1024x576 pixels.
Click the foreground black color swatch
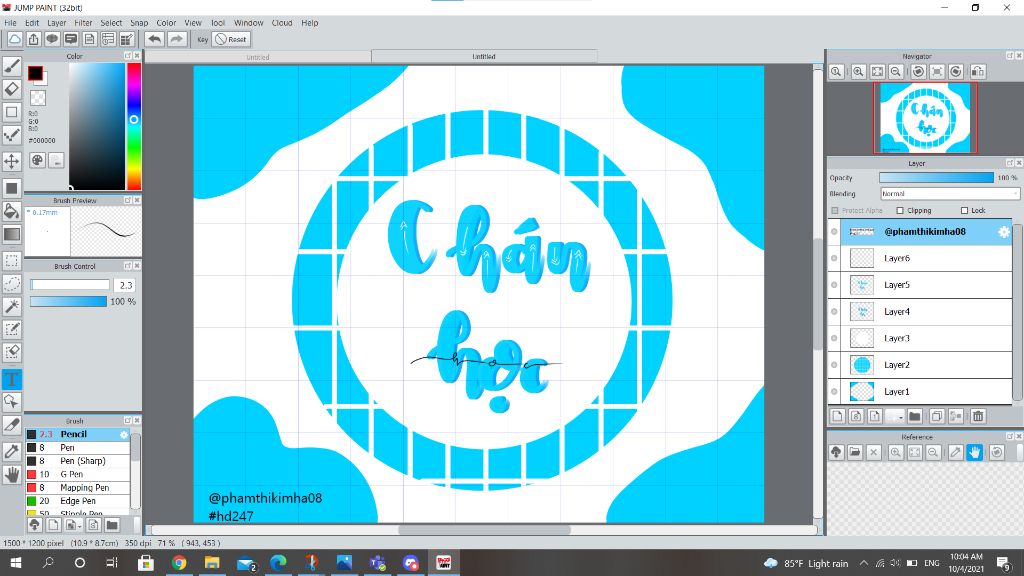click(x=35, y=73)
